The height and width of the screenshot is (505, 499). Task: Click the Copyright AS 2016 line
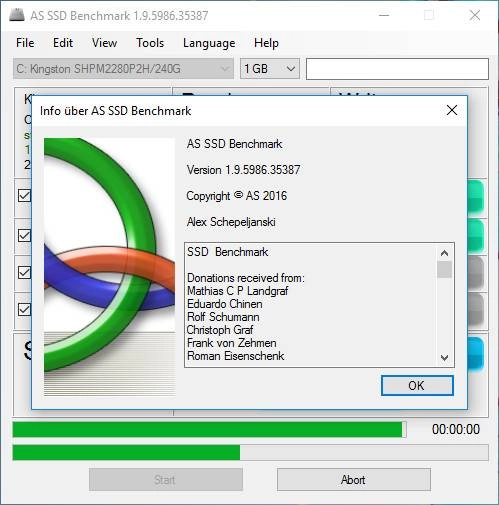point(237,196)
